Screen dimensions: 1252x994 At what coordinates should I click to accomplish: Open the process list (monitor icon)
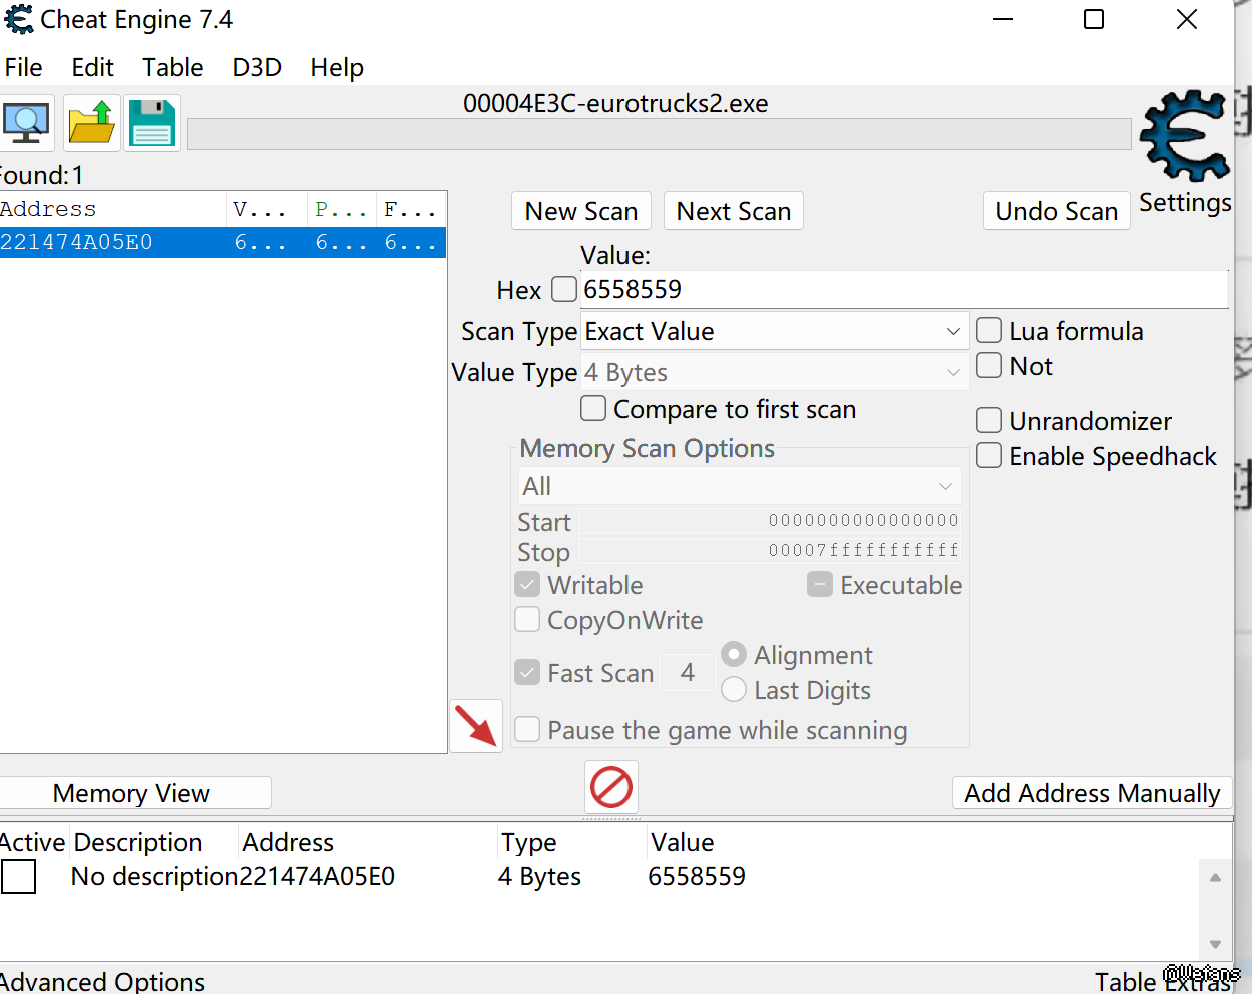pos(26,123)
